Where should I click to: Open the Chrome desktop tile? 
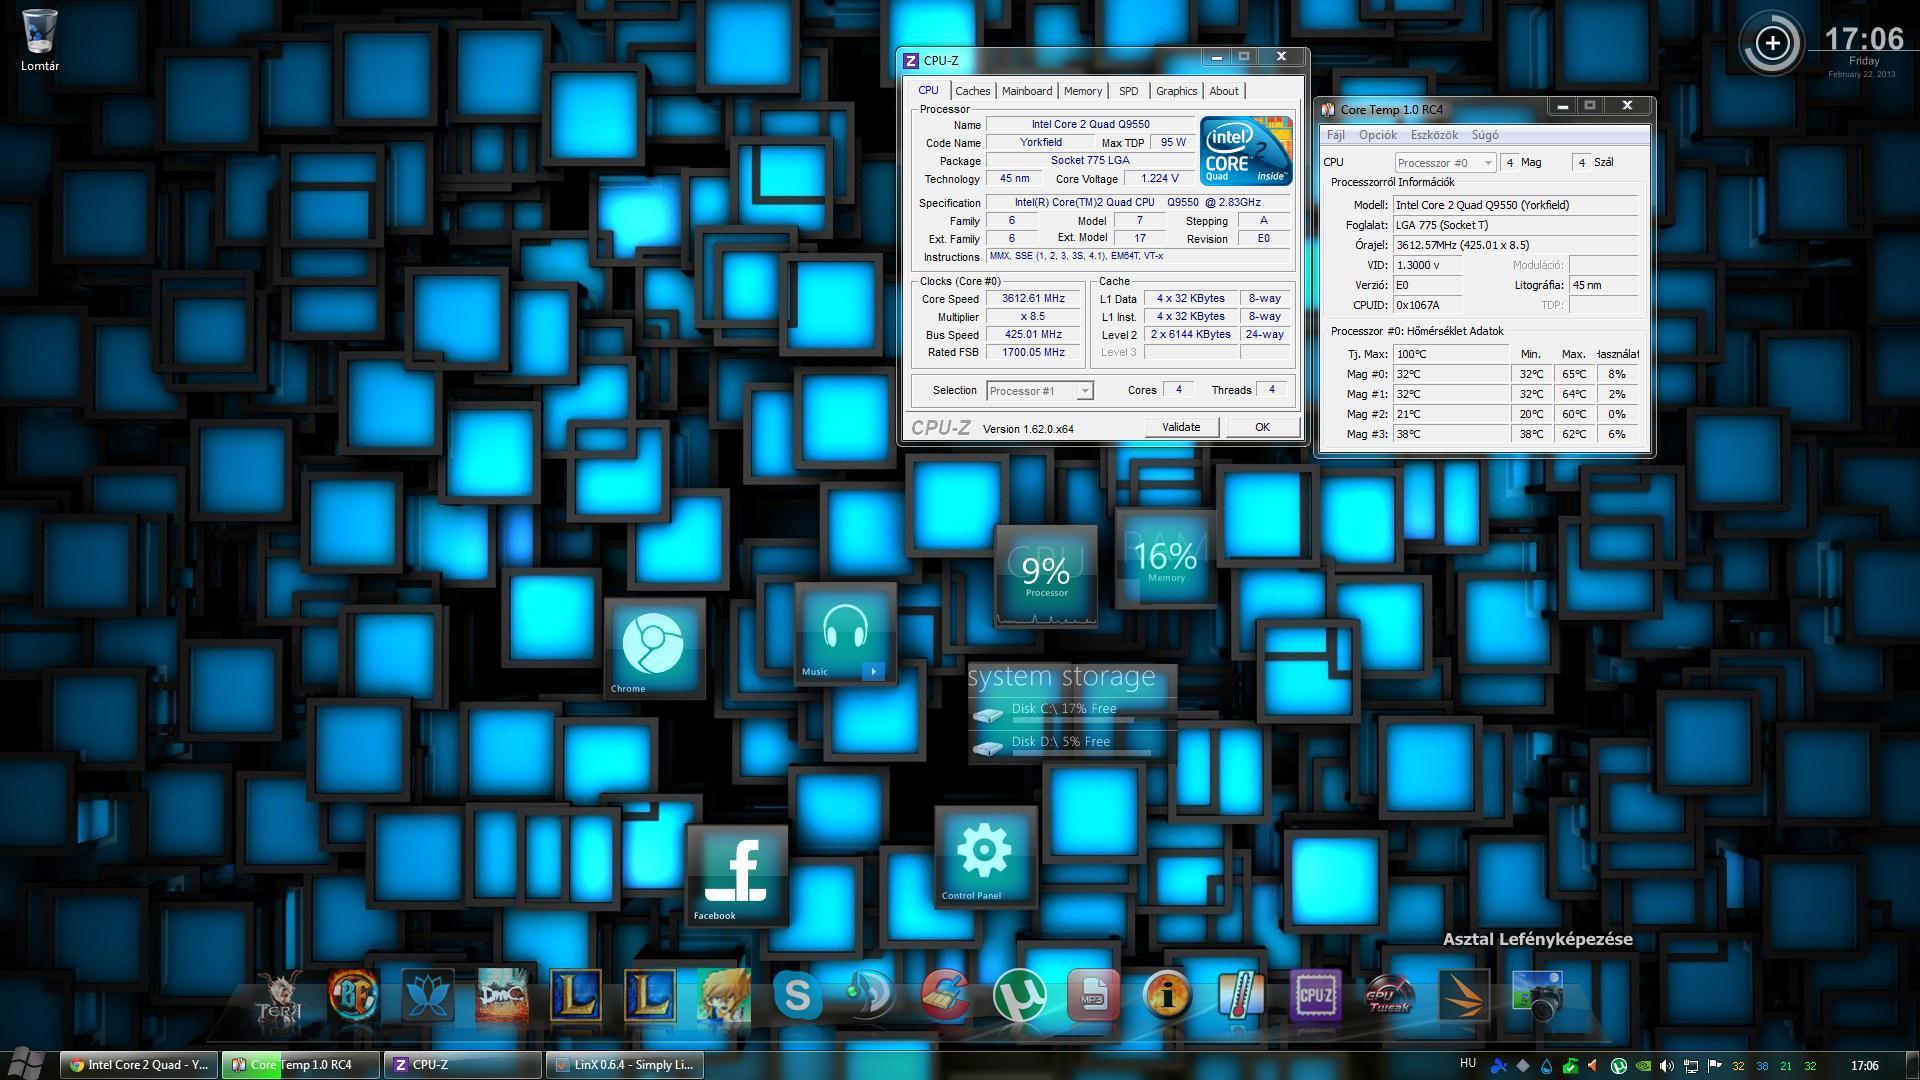(x=653, y=645)
